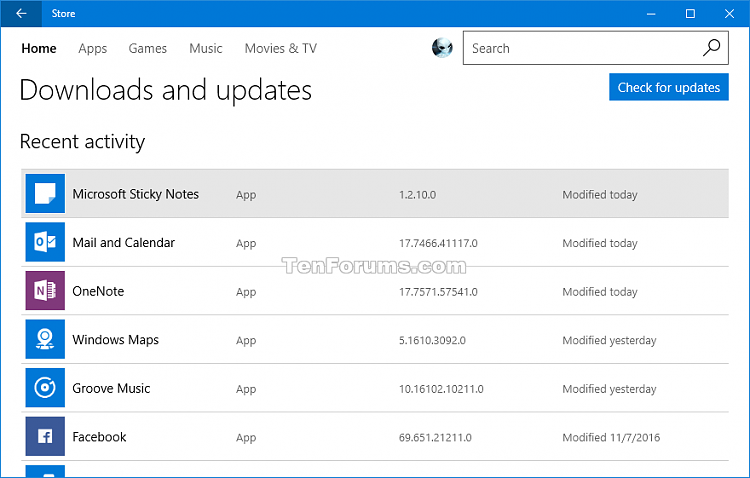Click the Downloads and updates heading
Viewport: 750px width, 478px height.
point(165,90)
